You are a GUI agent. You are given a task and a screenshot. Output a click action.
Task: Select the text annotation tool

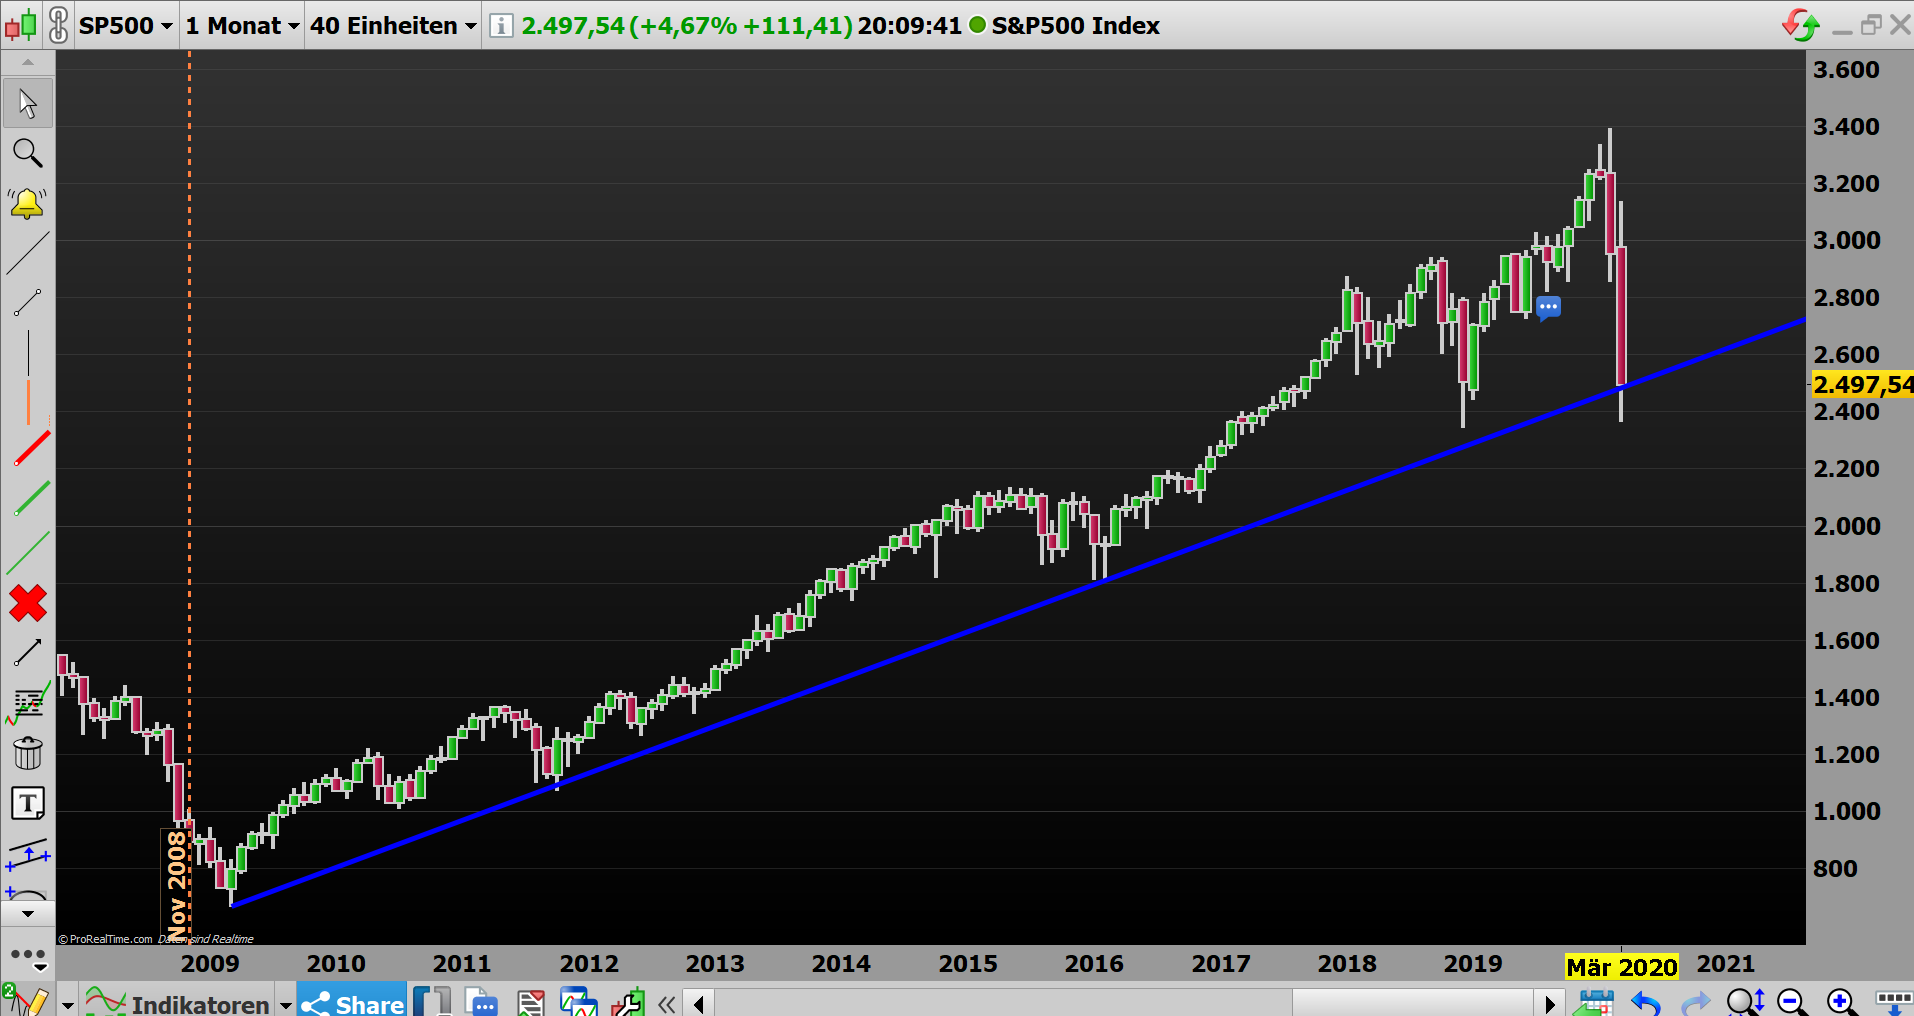click(x=28, y=803)
